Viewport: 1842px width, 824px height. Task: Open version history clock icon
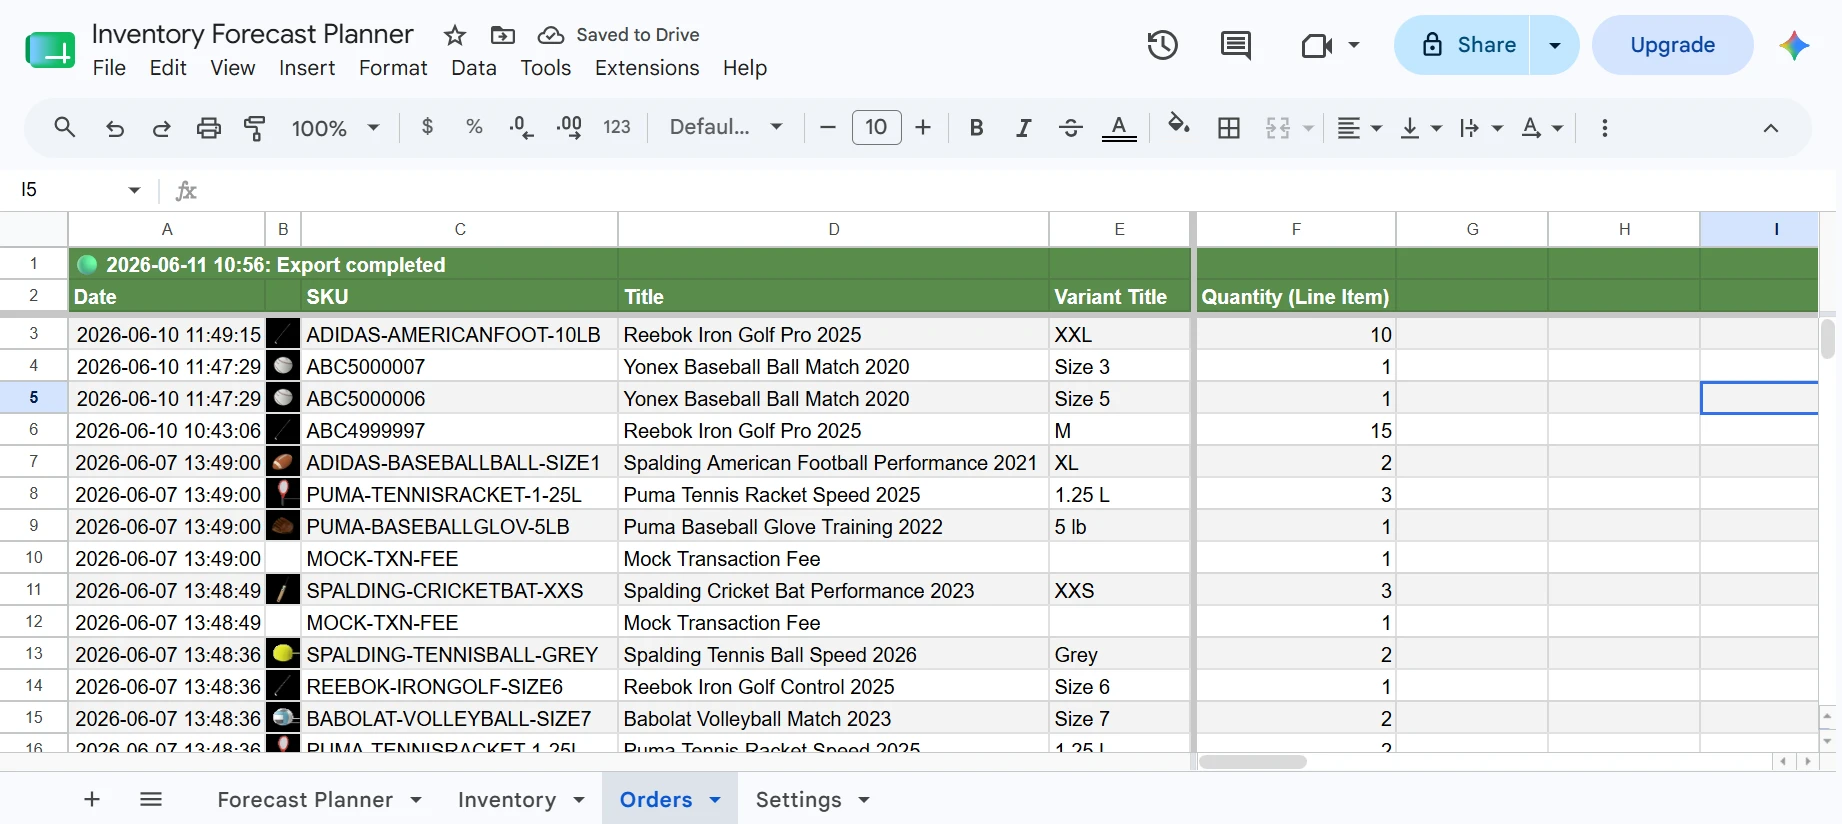[1162, 45]
